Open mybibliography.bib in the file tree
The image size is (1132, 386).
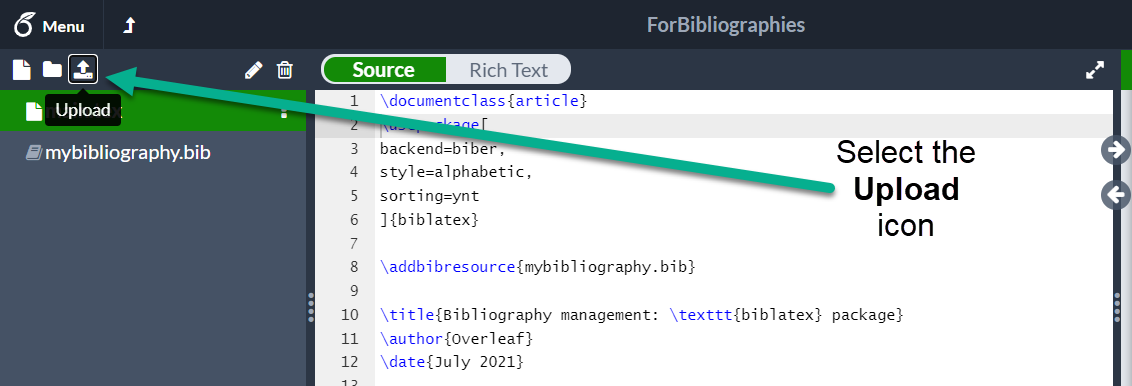[128, 153]
